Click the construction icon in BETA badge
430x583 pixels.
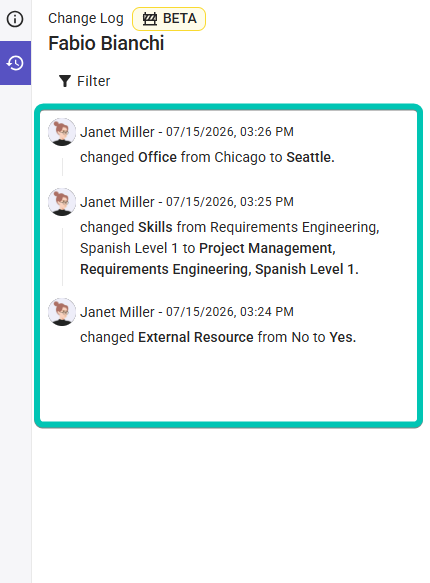pyautogui.click(x=150, y=19)
